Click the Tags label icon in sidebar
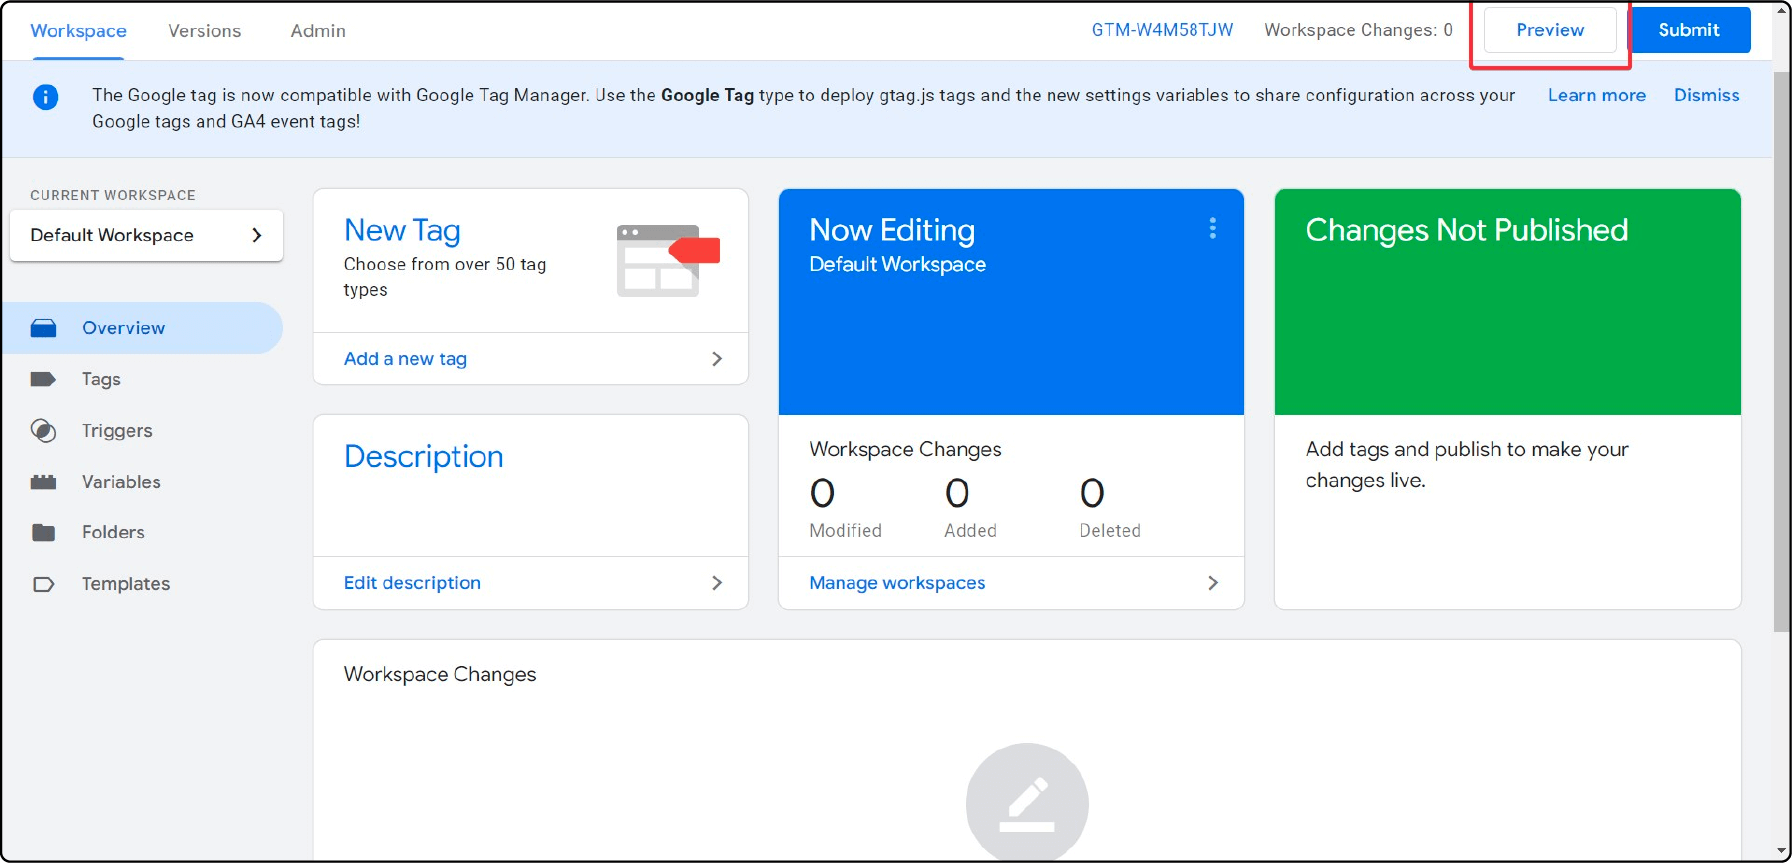The height and width of the screenshot is (863, 1792). click(43, 379)
